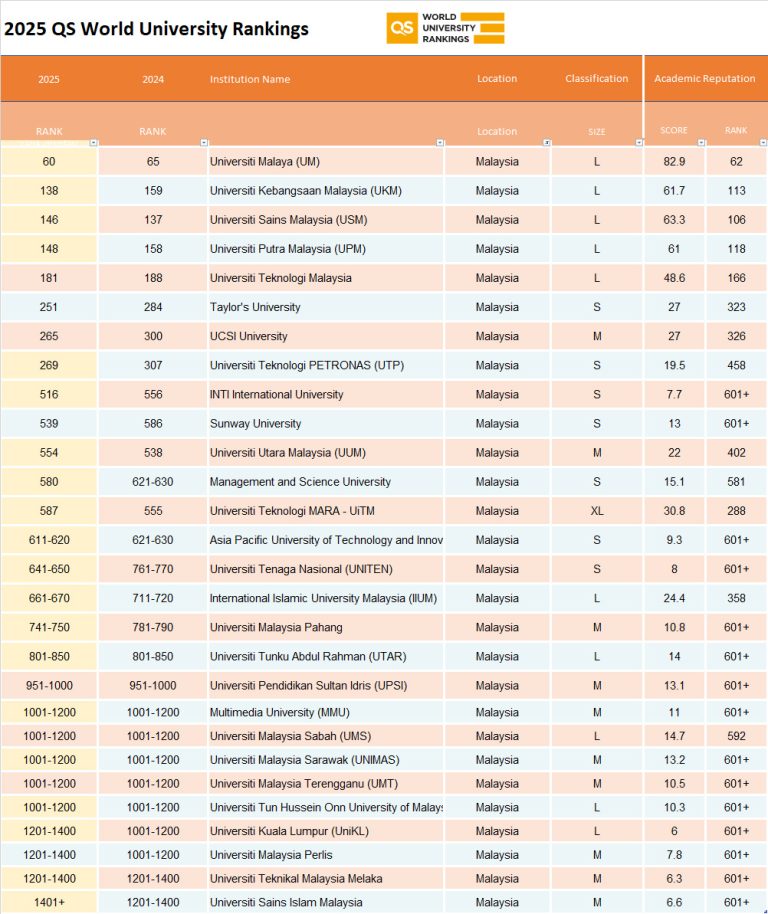Select the 'Multimedia University (MMU)' cell
768x914 pixels.
[326, 712]
